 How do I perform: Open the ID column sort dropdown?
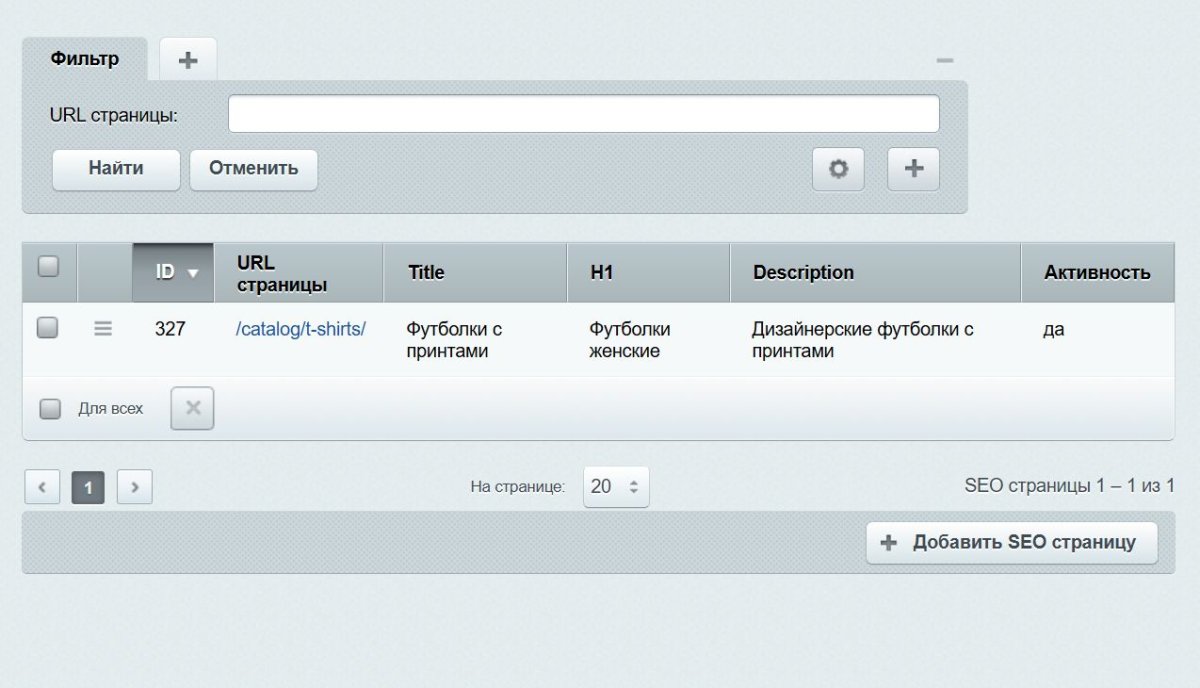pyautogui.click(x=192, y=272)
